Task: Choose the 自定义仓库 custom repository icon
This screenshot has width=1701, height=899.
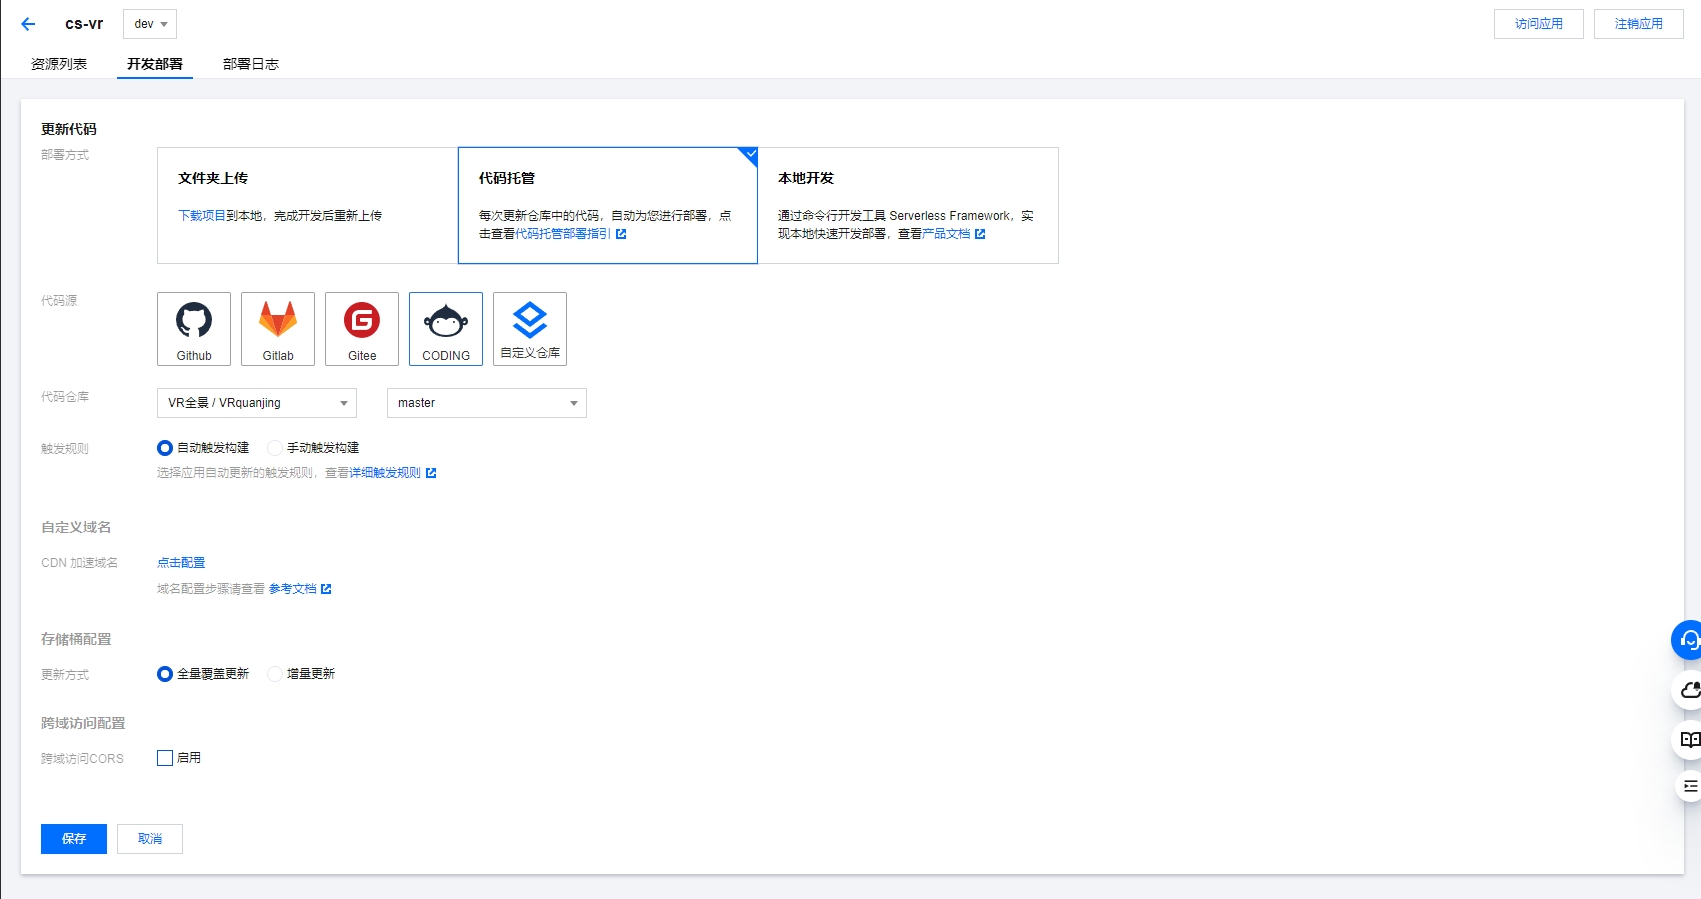Action: pyautogui.click(x=530, y=329)
